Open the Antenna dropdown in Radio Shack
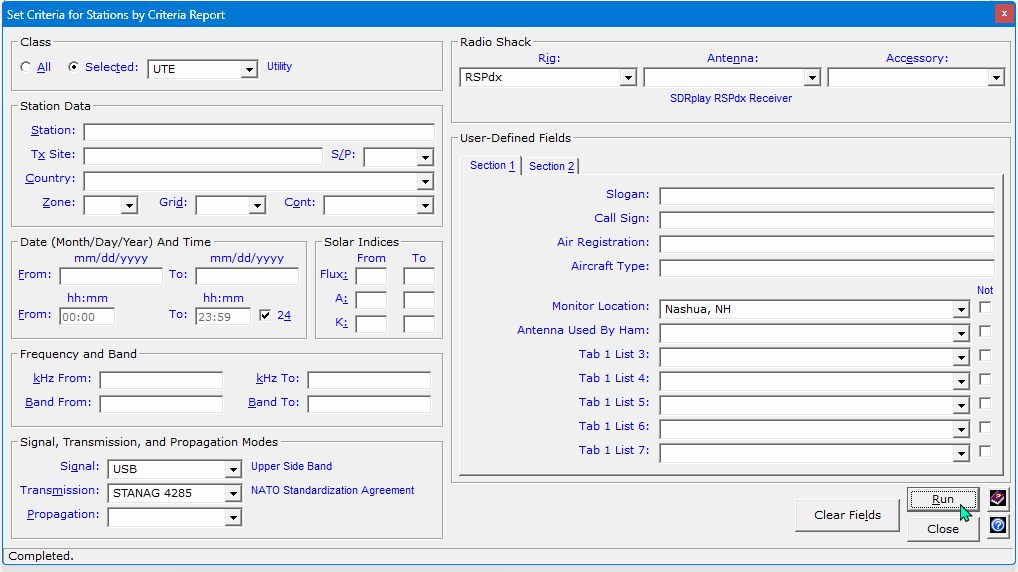The height and width of the screenshot is (572, 1018). [x=811, y=78]
